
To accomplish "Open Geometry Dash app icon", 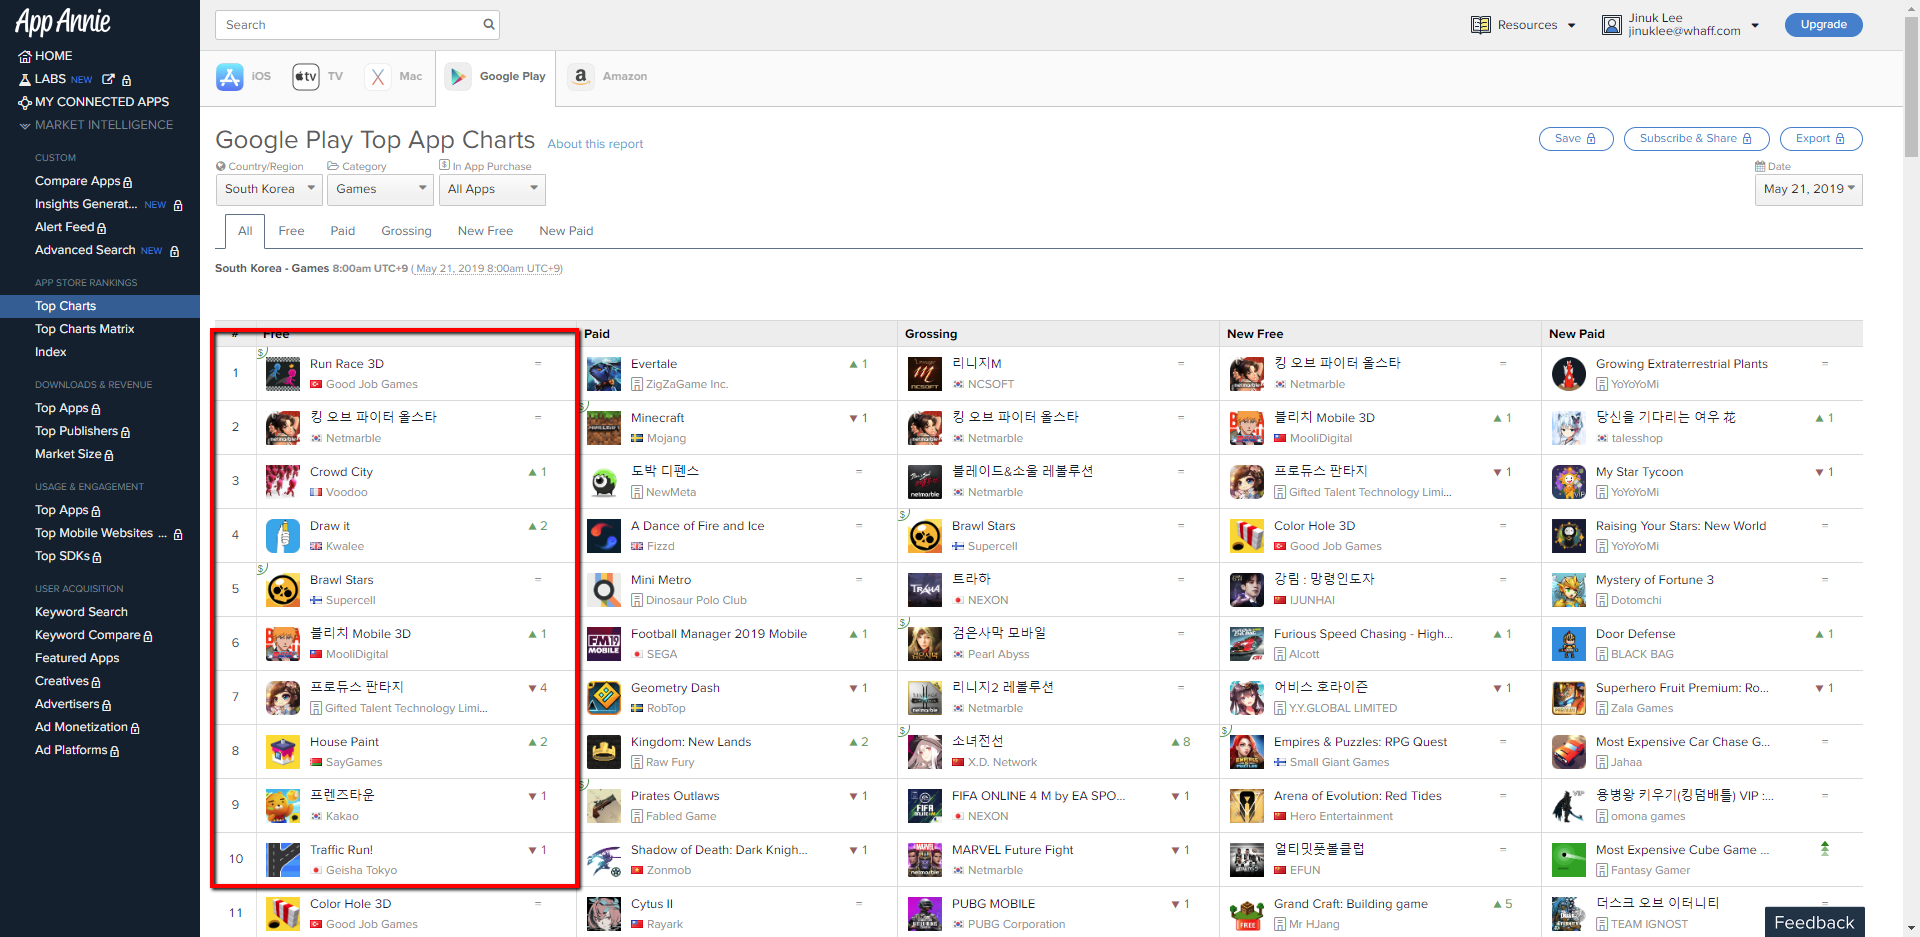I will pyautogui.click(x=604, y=697).
